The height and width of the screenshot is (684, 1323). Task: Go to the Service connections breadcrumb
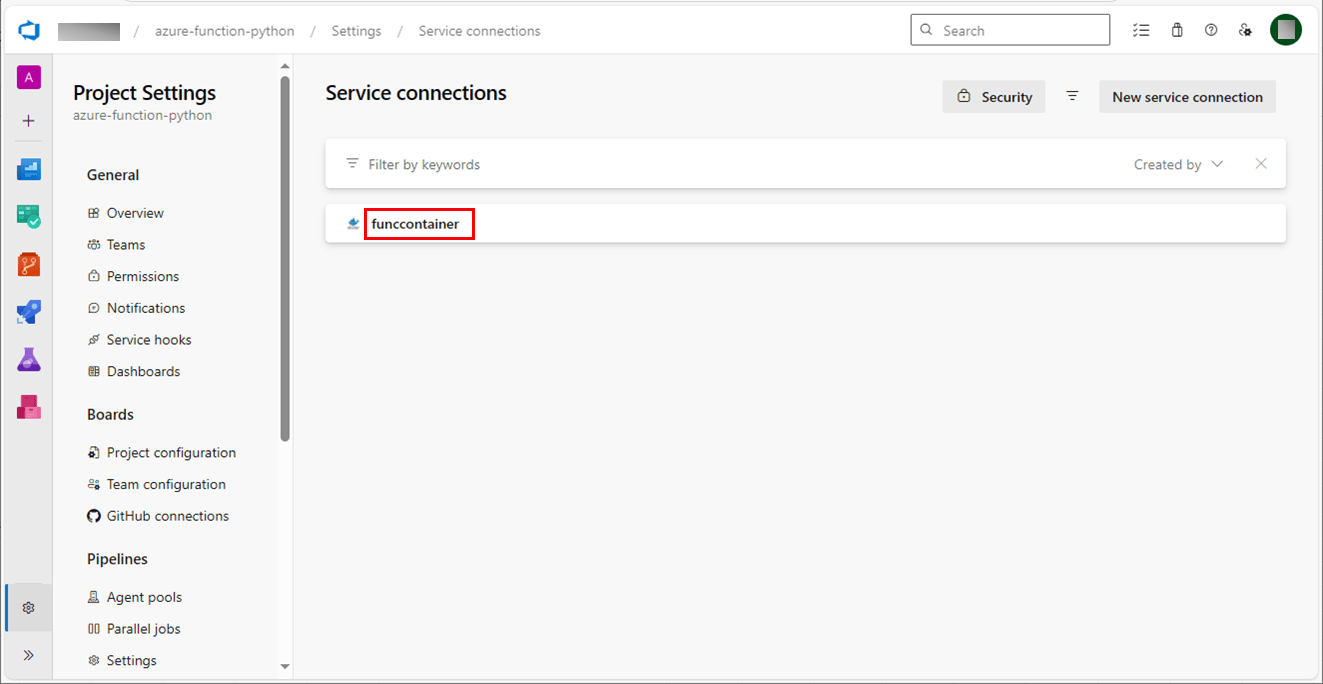click(480, 31)
